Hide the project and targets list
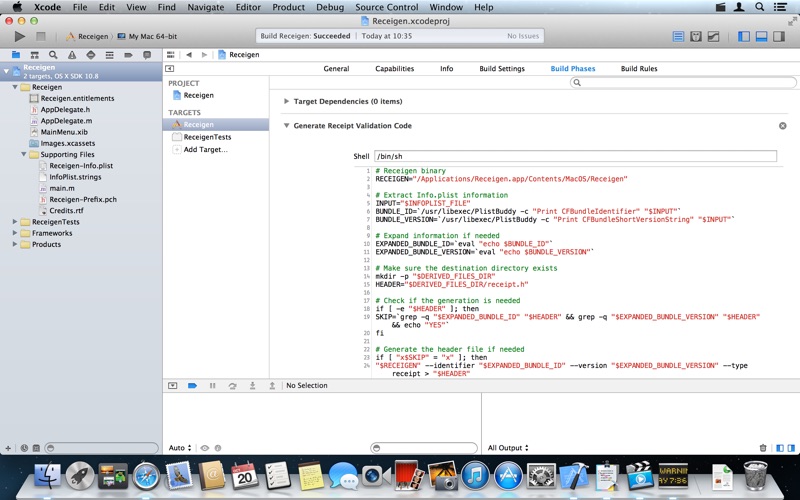Image resolution: width=800 pixels, height=500 pixels. coord(169,68)
